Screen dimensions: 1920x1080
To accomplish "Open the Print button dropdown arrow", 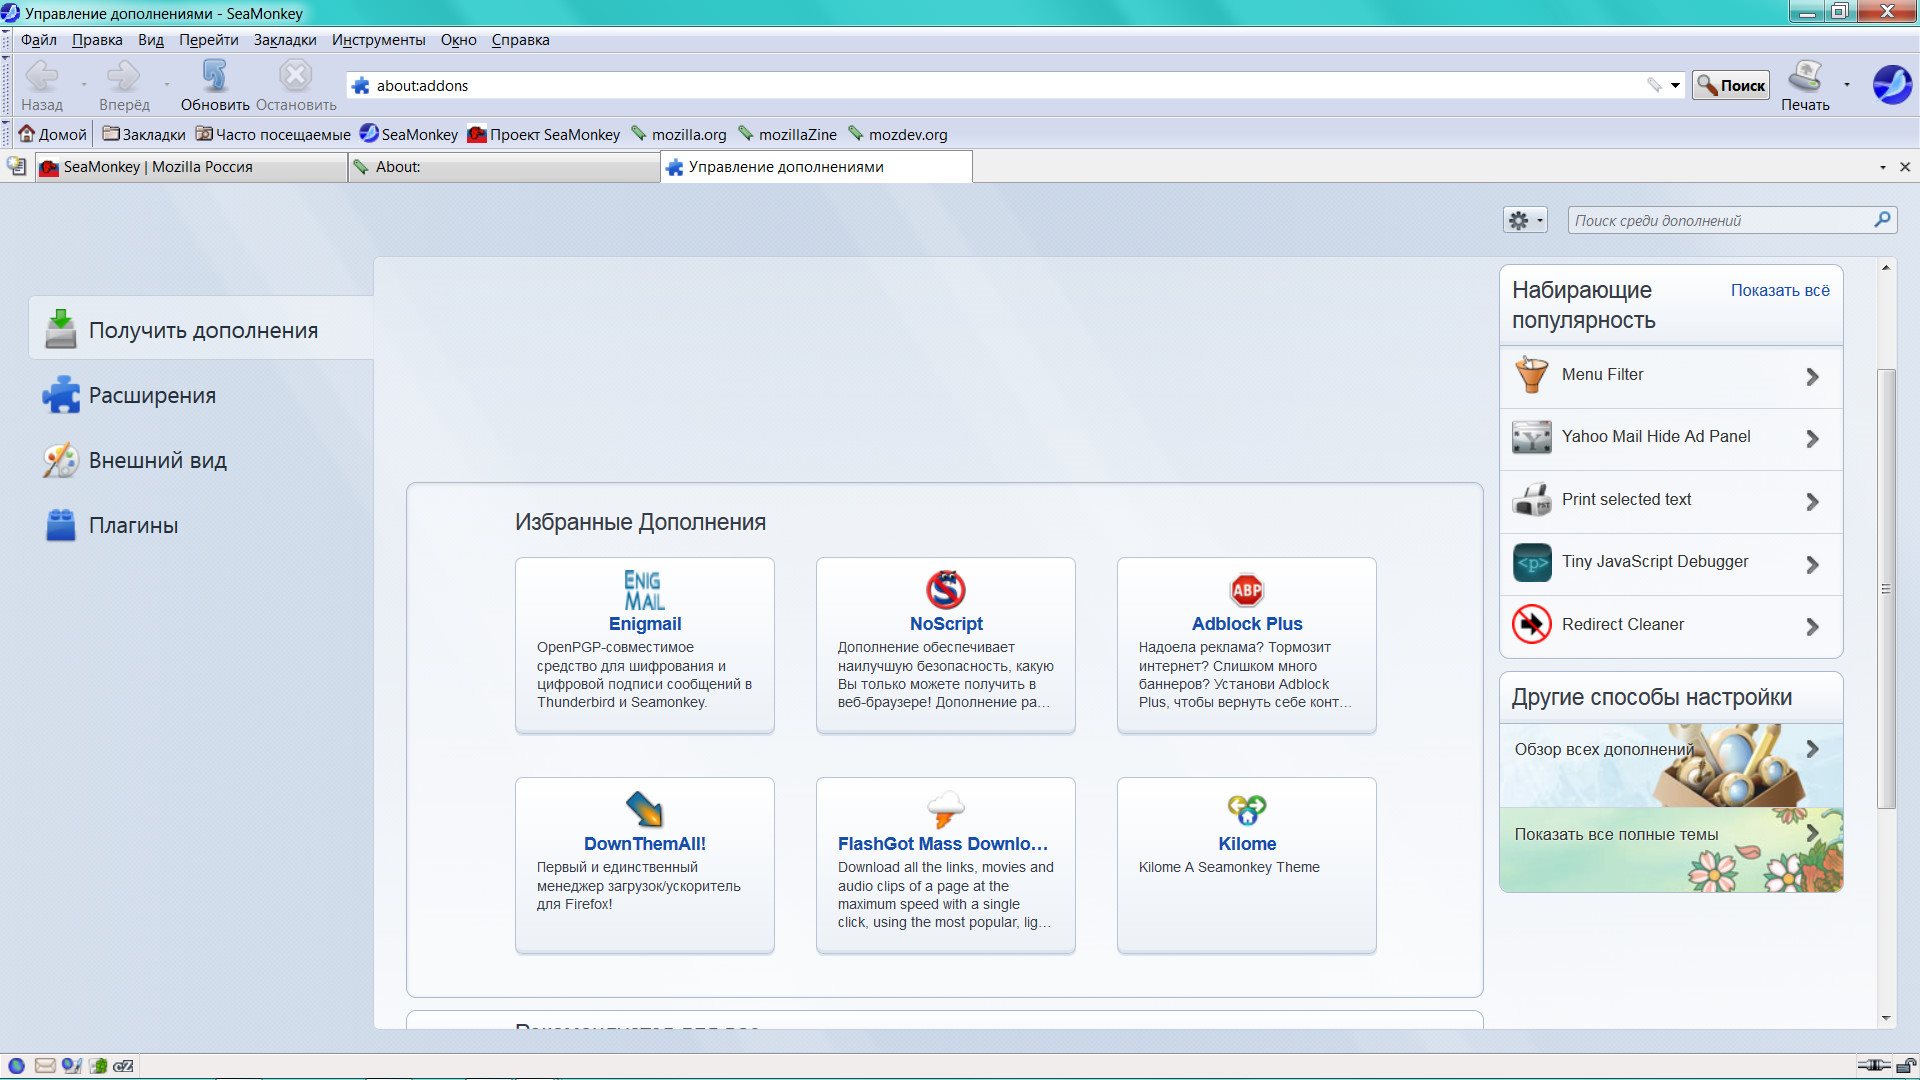I will [1846, 85].
